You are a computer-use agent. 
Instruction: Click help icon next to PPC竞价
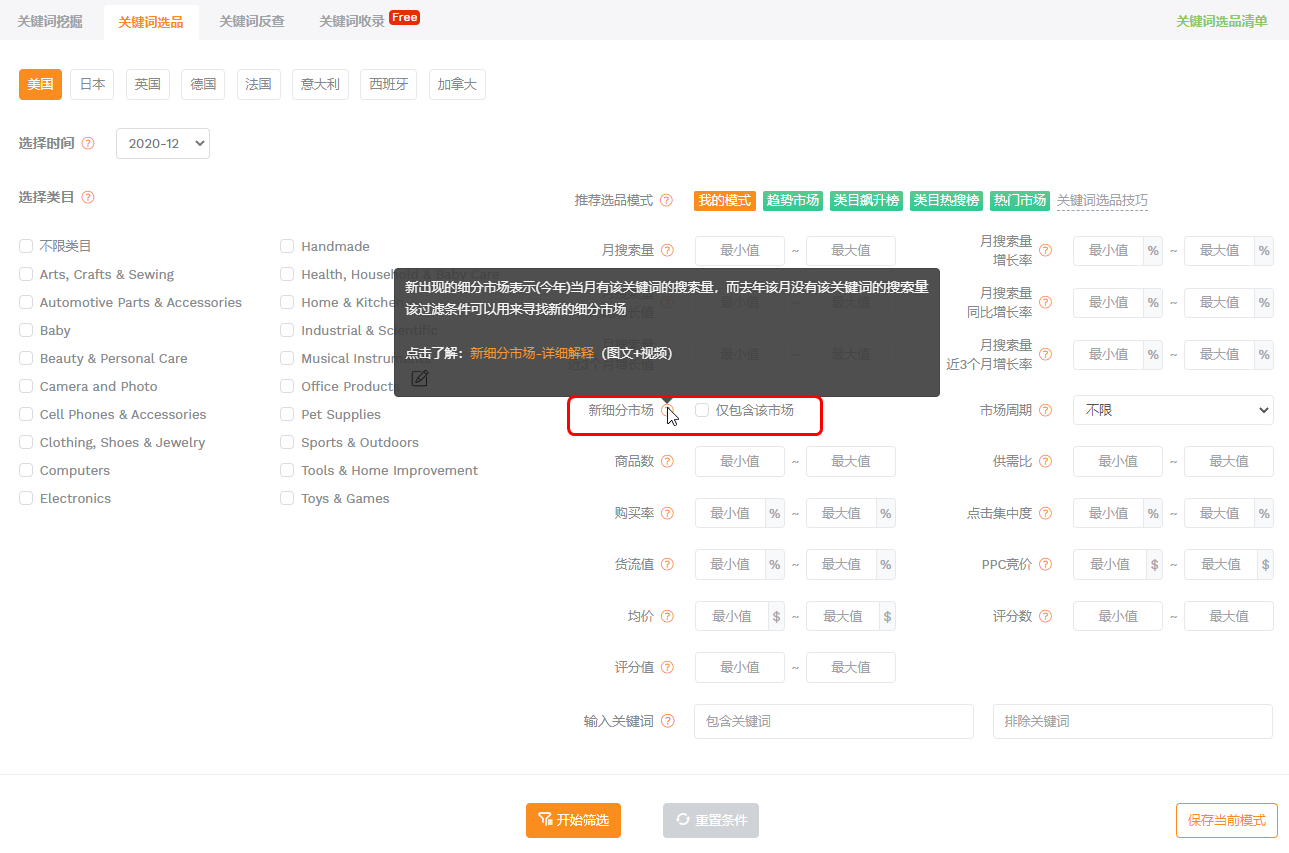(1045, 565)
